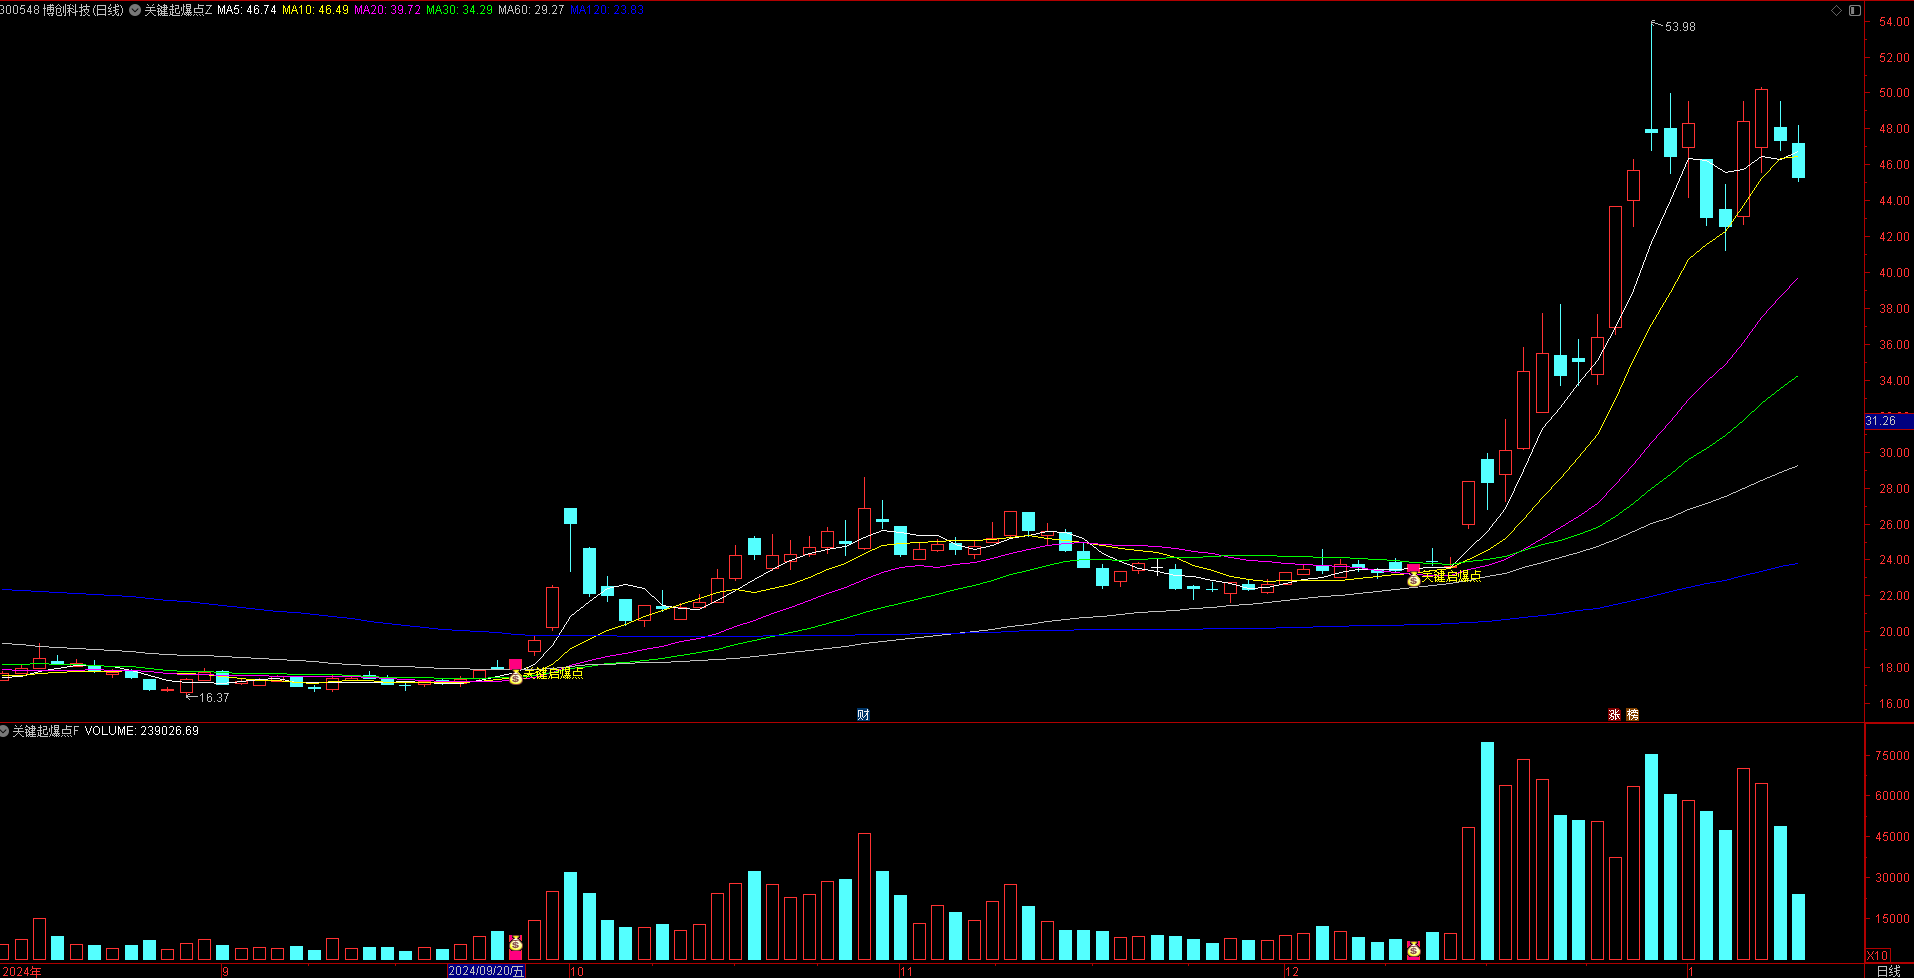The width and height of the screenshot is (1914, 978).
Task: Click the MA20: 39.72 indicator value
Action: [x=387, y=10]
